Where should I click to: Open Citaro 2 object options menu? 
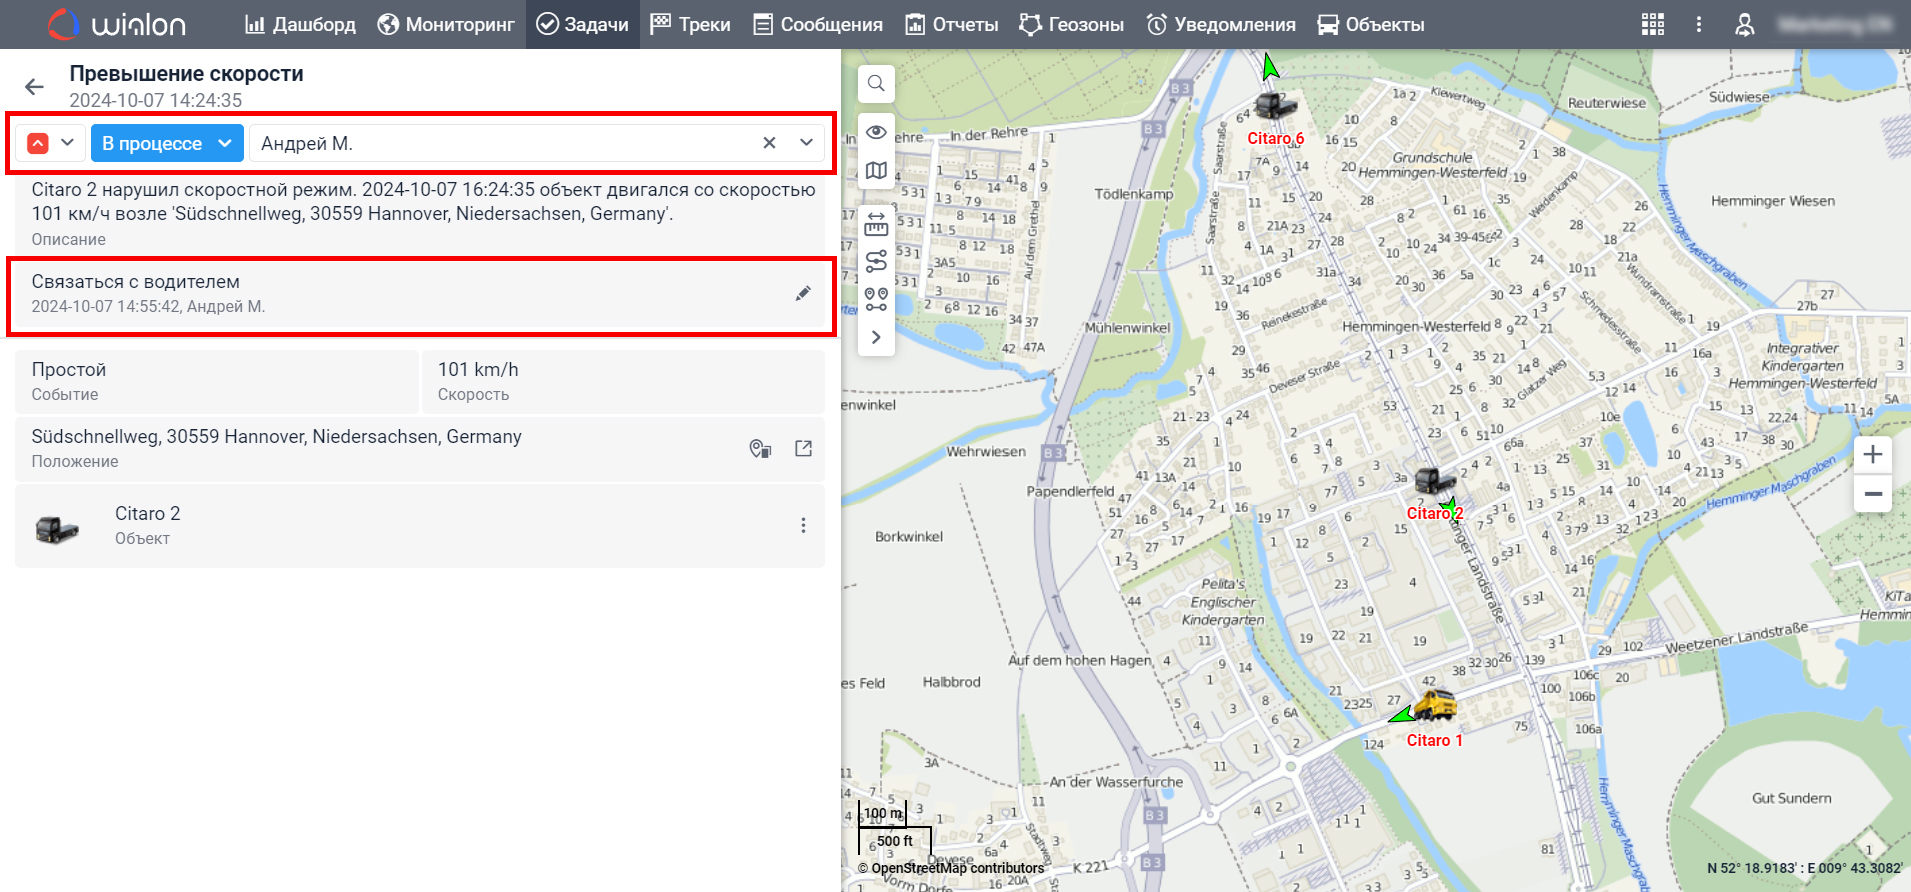(803, 525)
